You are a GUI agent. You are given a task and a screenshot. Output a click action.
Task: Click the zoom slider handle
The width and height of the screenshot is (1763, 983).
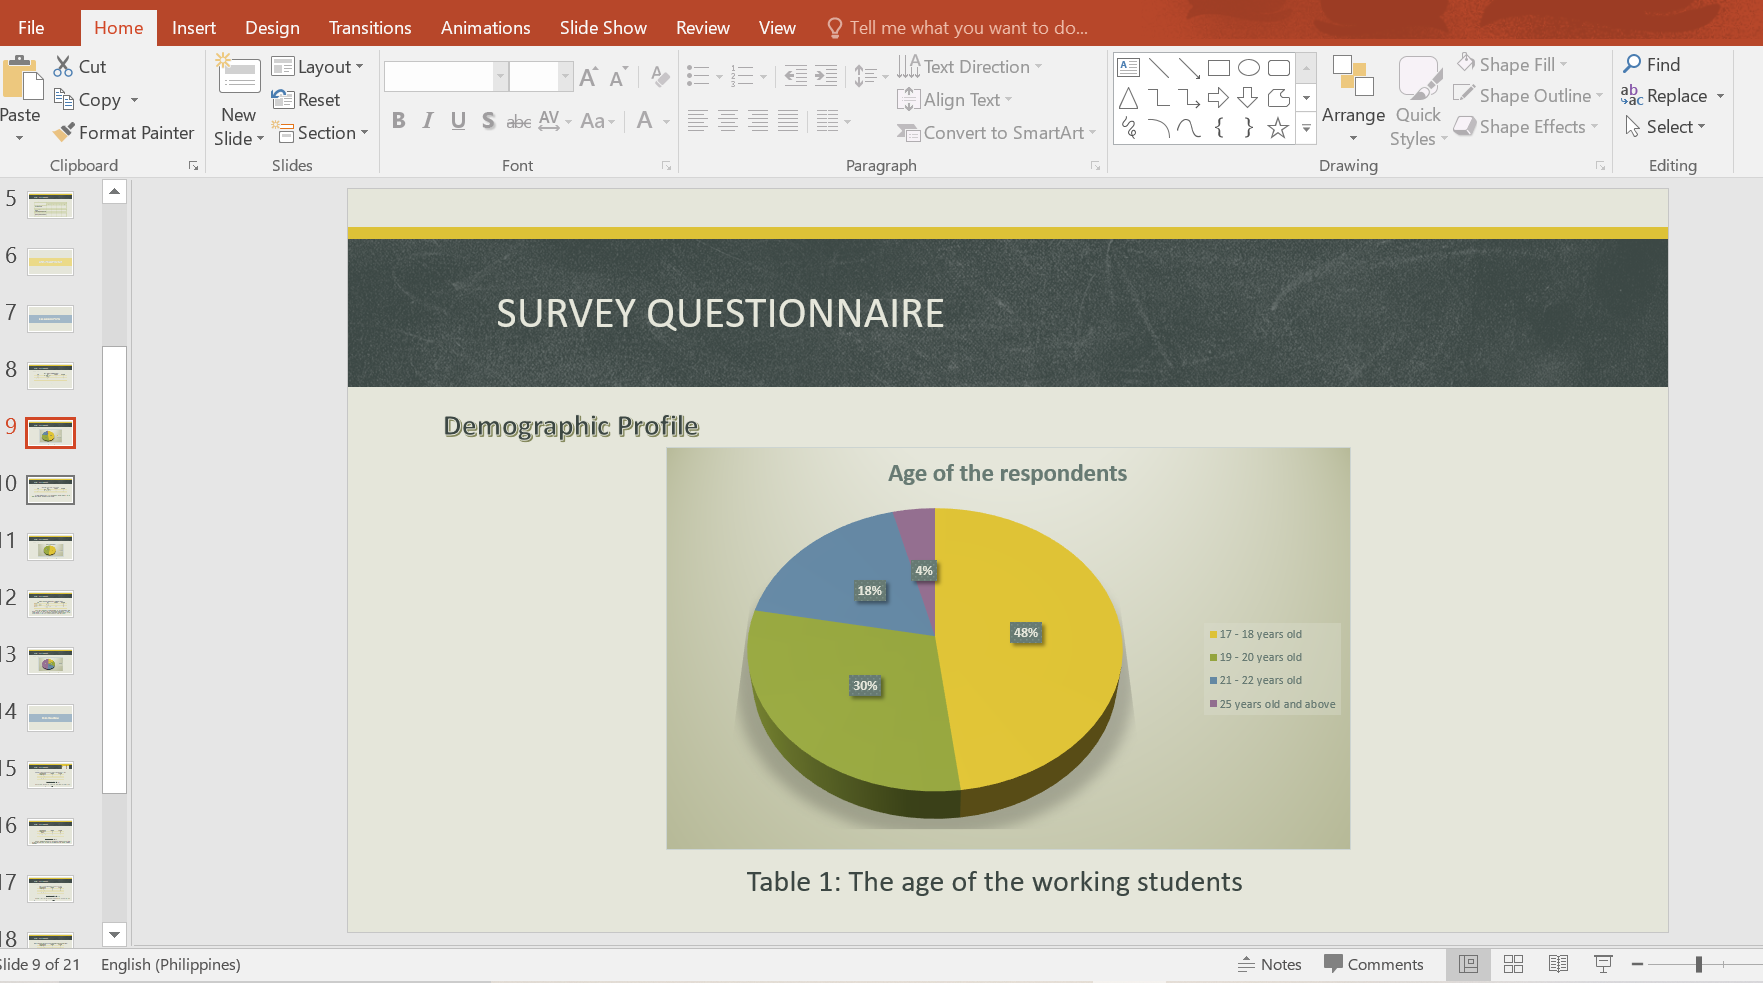1698,964
